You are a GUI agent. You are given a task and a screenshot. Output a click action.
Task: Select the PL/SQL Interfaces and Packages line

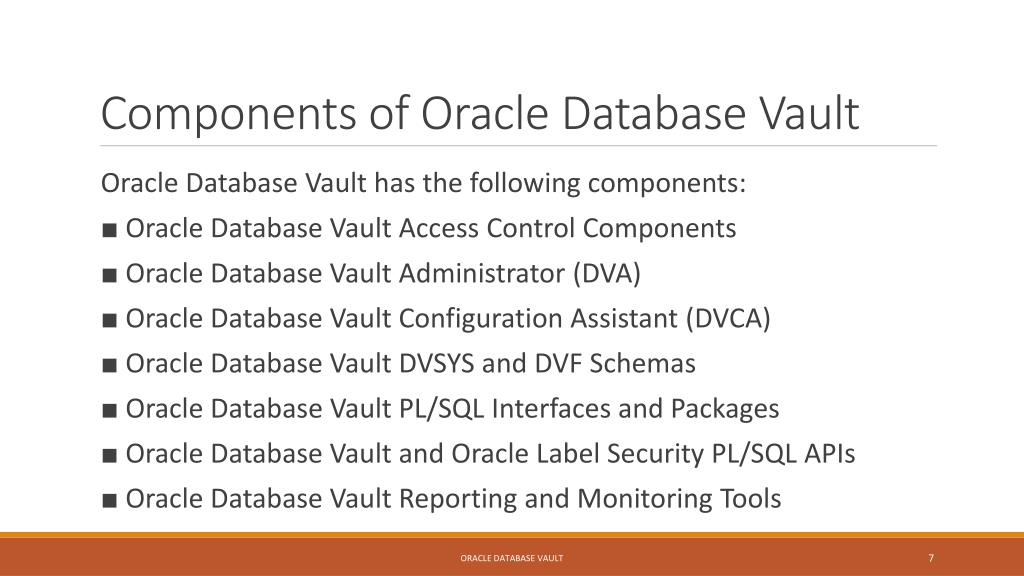(x=453, y=409)
